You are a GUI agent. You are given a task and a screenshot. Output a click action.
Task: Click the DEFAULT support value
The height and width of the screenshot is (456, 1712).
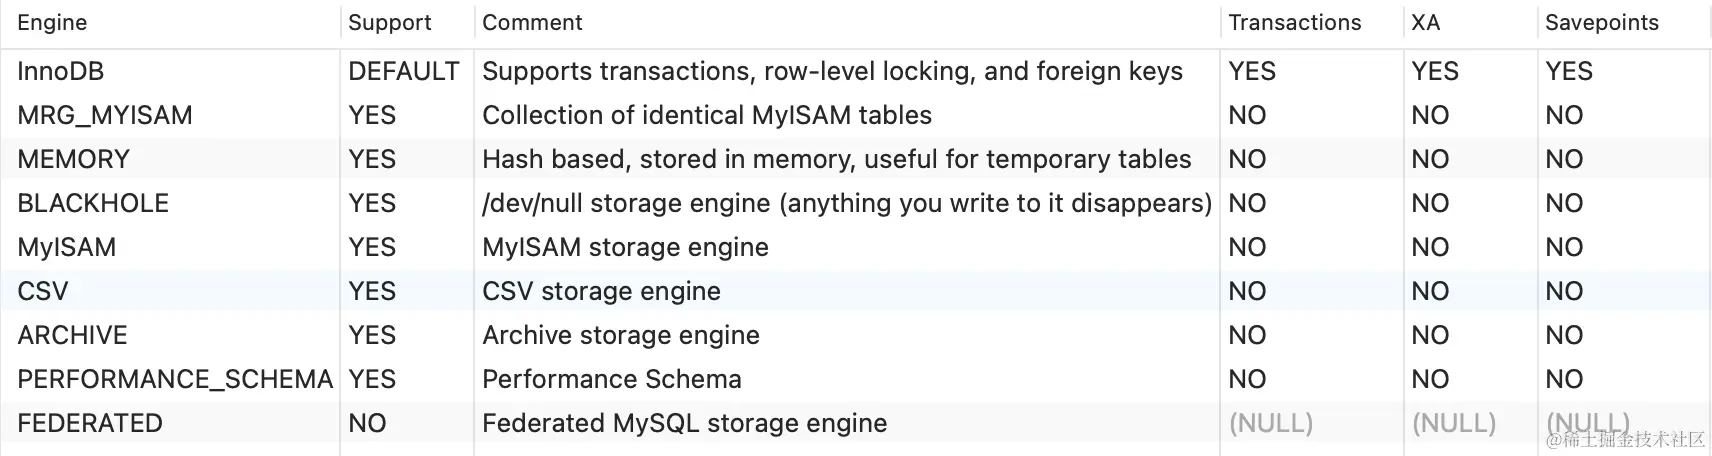pos(403,71)
